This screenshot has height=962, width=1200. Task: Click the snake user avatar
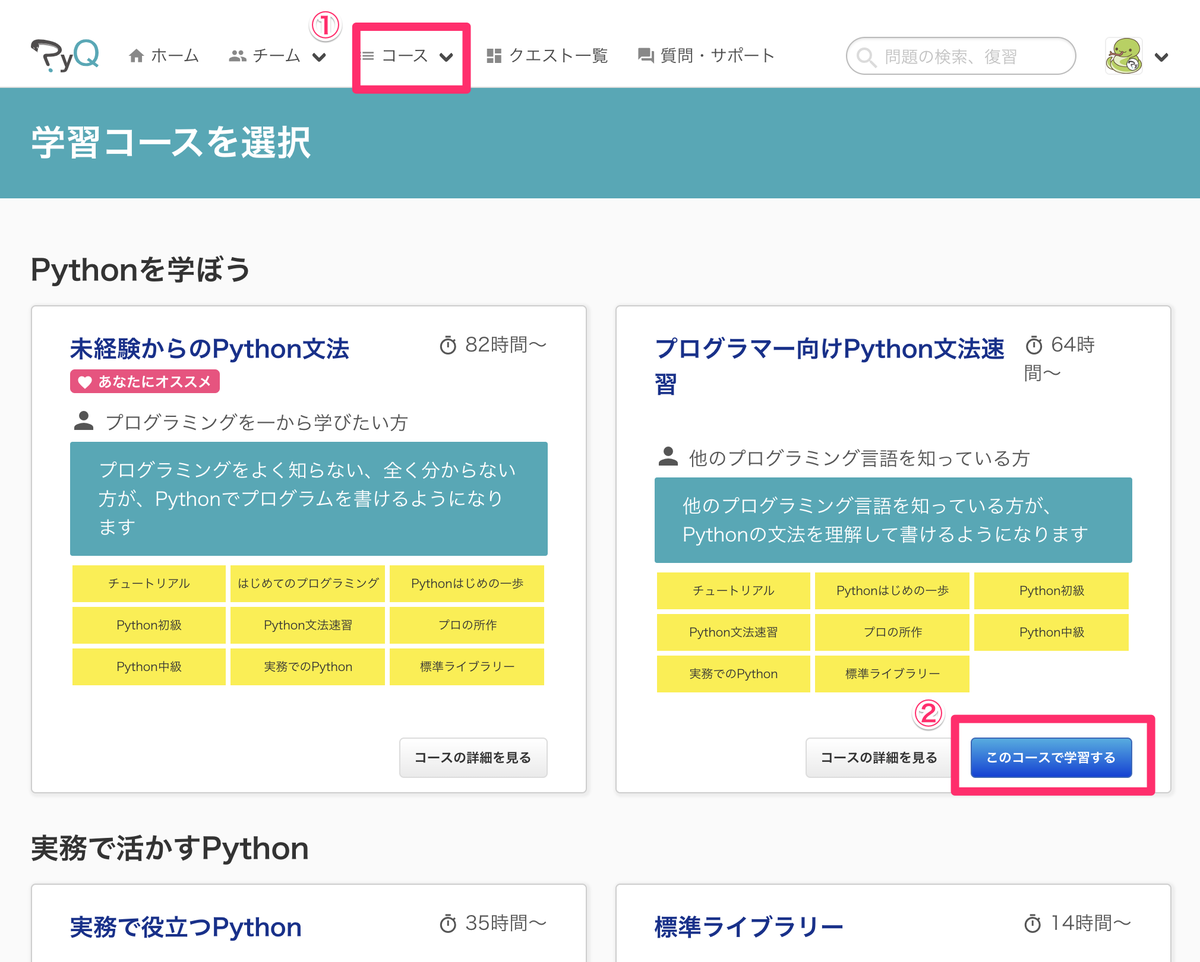(x=1124, y=56)
